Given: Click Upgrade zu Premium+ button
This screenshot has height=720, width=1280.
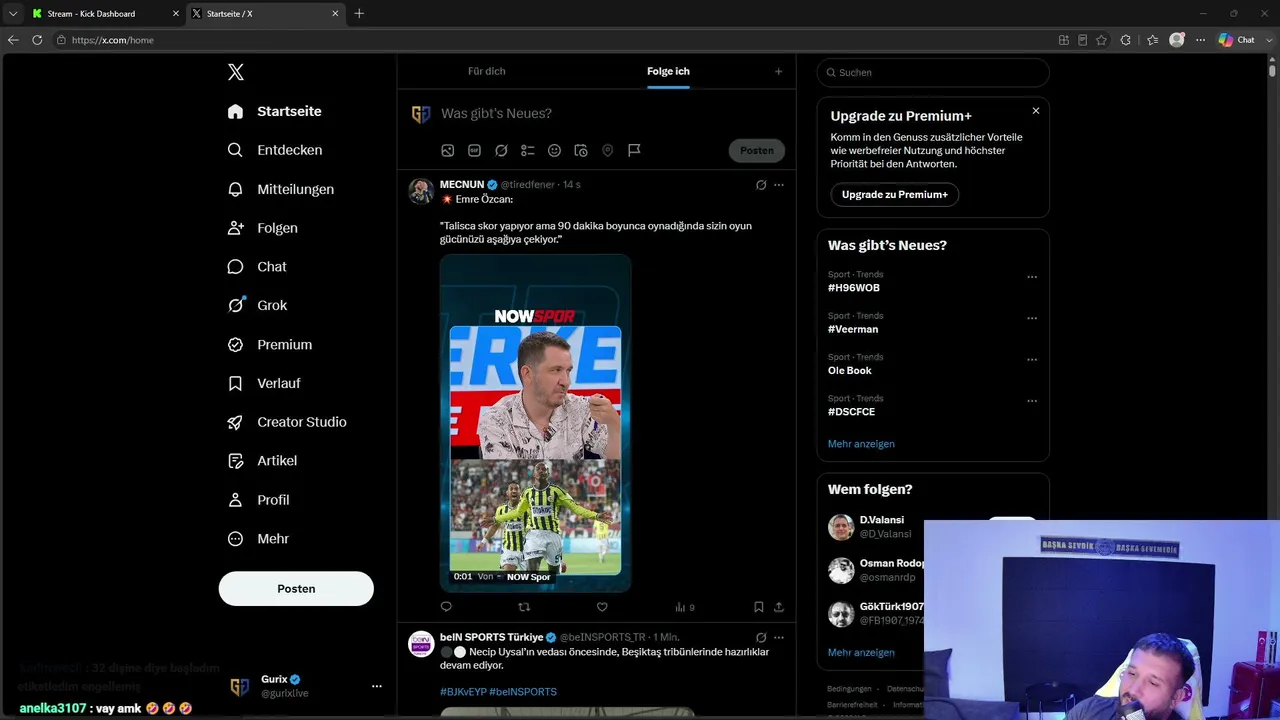Looking at the screenshot, I should (894, 195).
